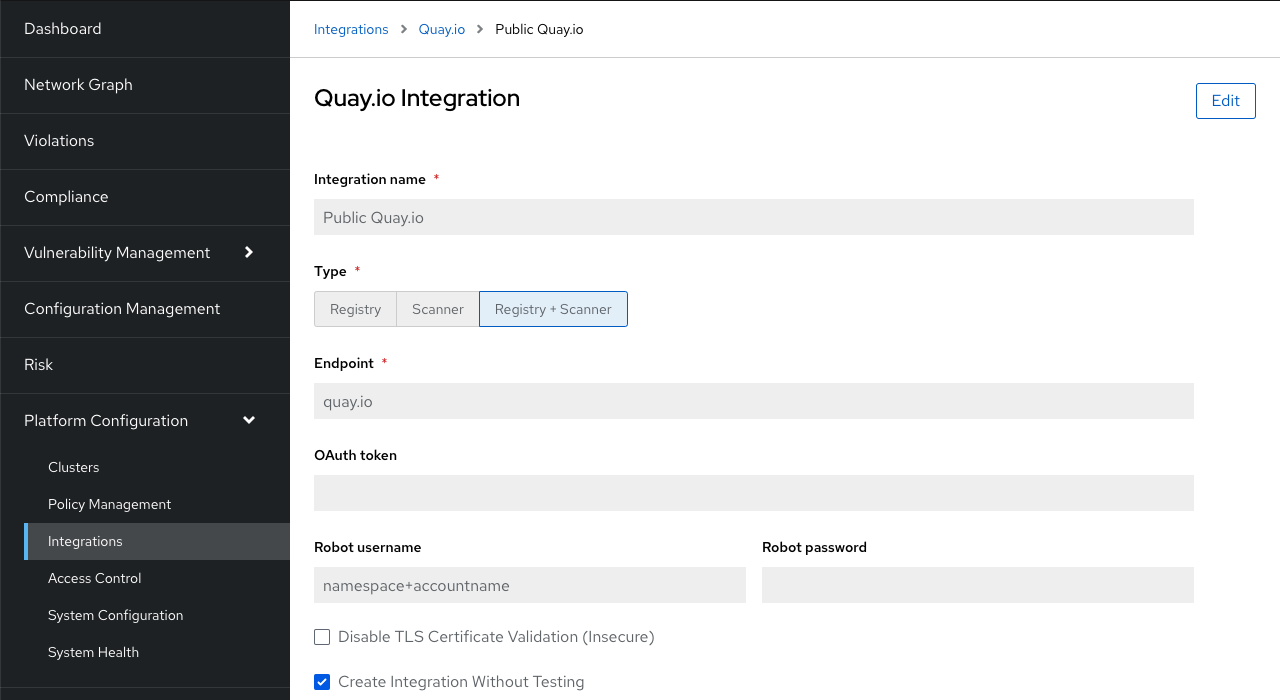
Task: Click the Edit button
Action: [1225, 101]
